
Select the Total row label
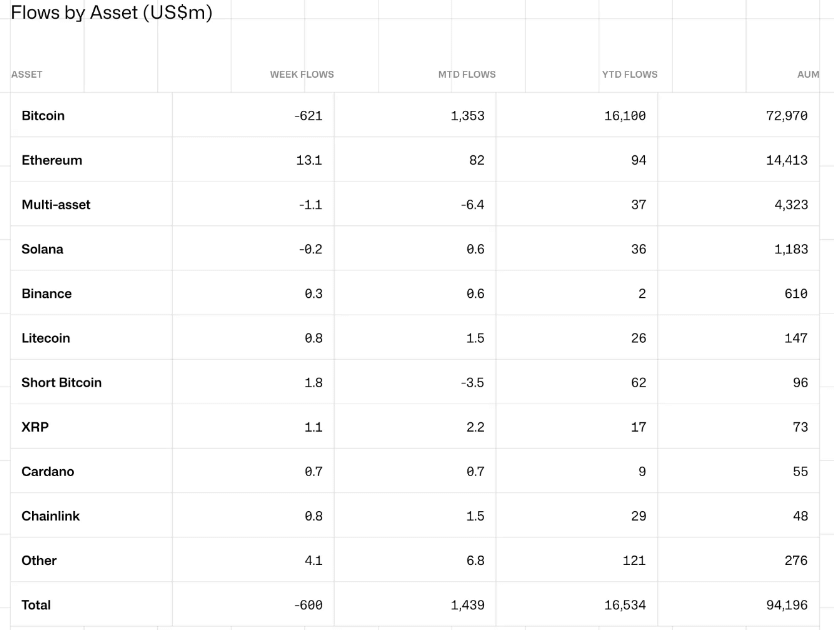coord(36,605)
